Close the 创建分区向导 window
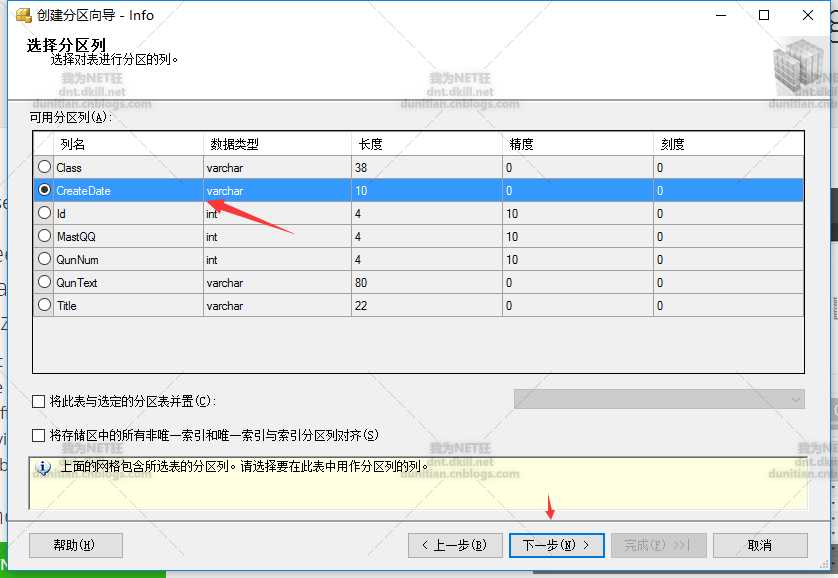The width and height of the screenshot is (838, 578). (x=808, y=15)
